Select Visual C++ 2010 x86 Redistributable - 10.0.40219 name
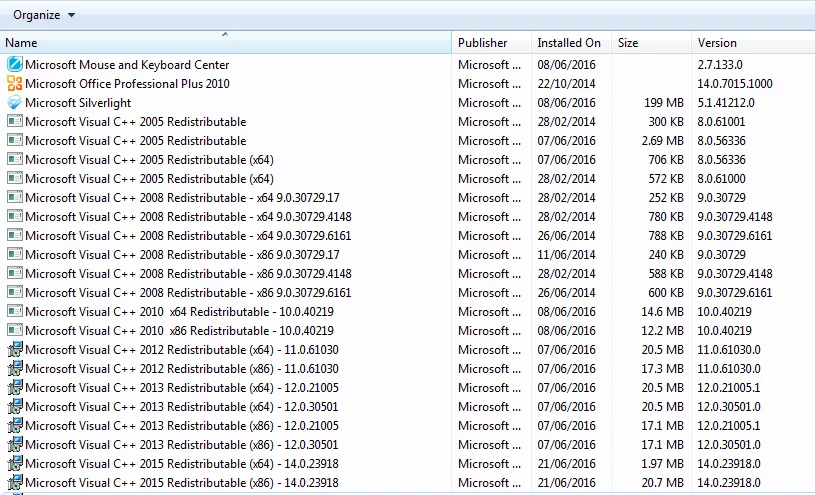Viewport: 815px width, 495px height. click(x=179, y=330)
